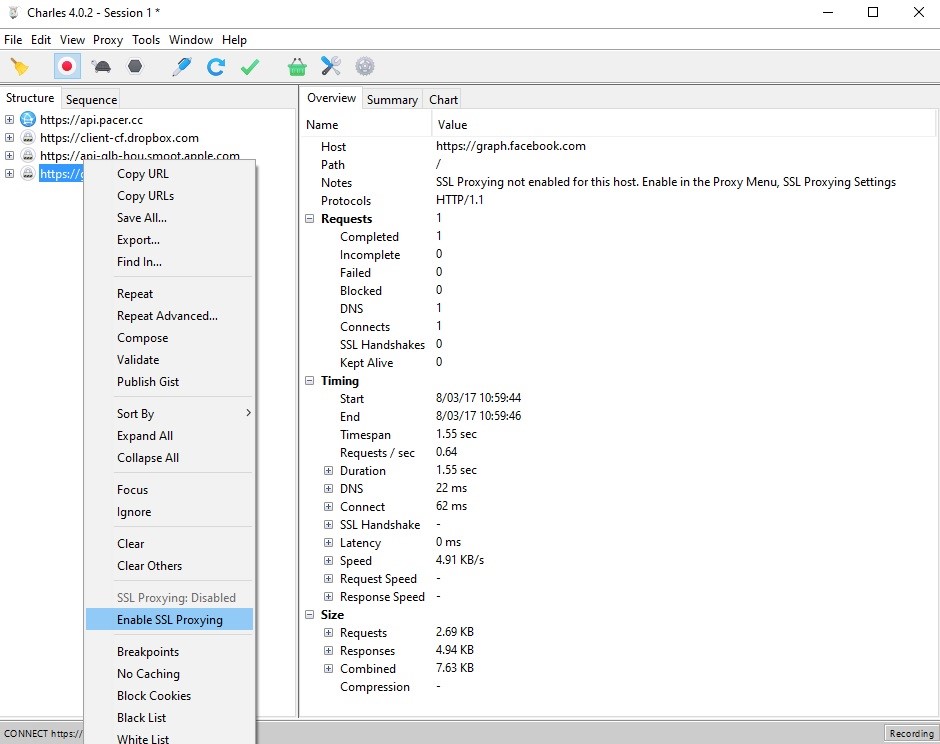The height and width of the screenshot is (744, 940).
Task: Open the Proxy menu
Action: tap(108, 40)
